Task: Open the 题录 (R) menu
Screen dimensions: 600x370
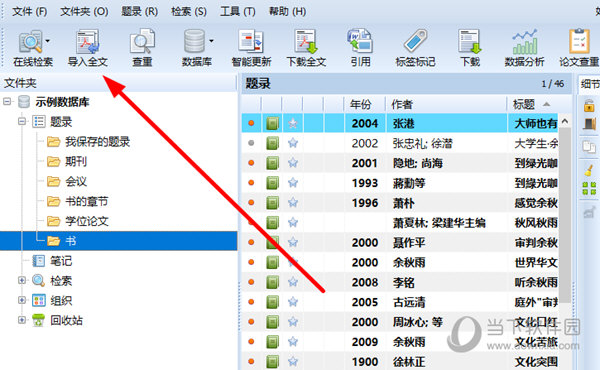Action: tap(139, 11)
